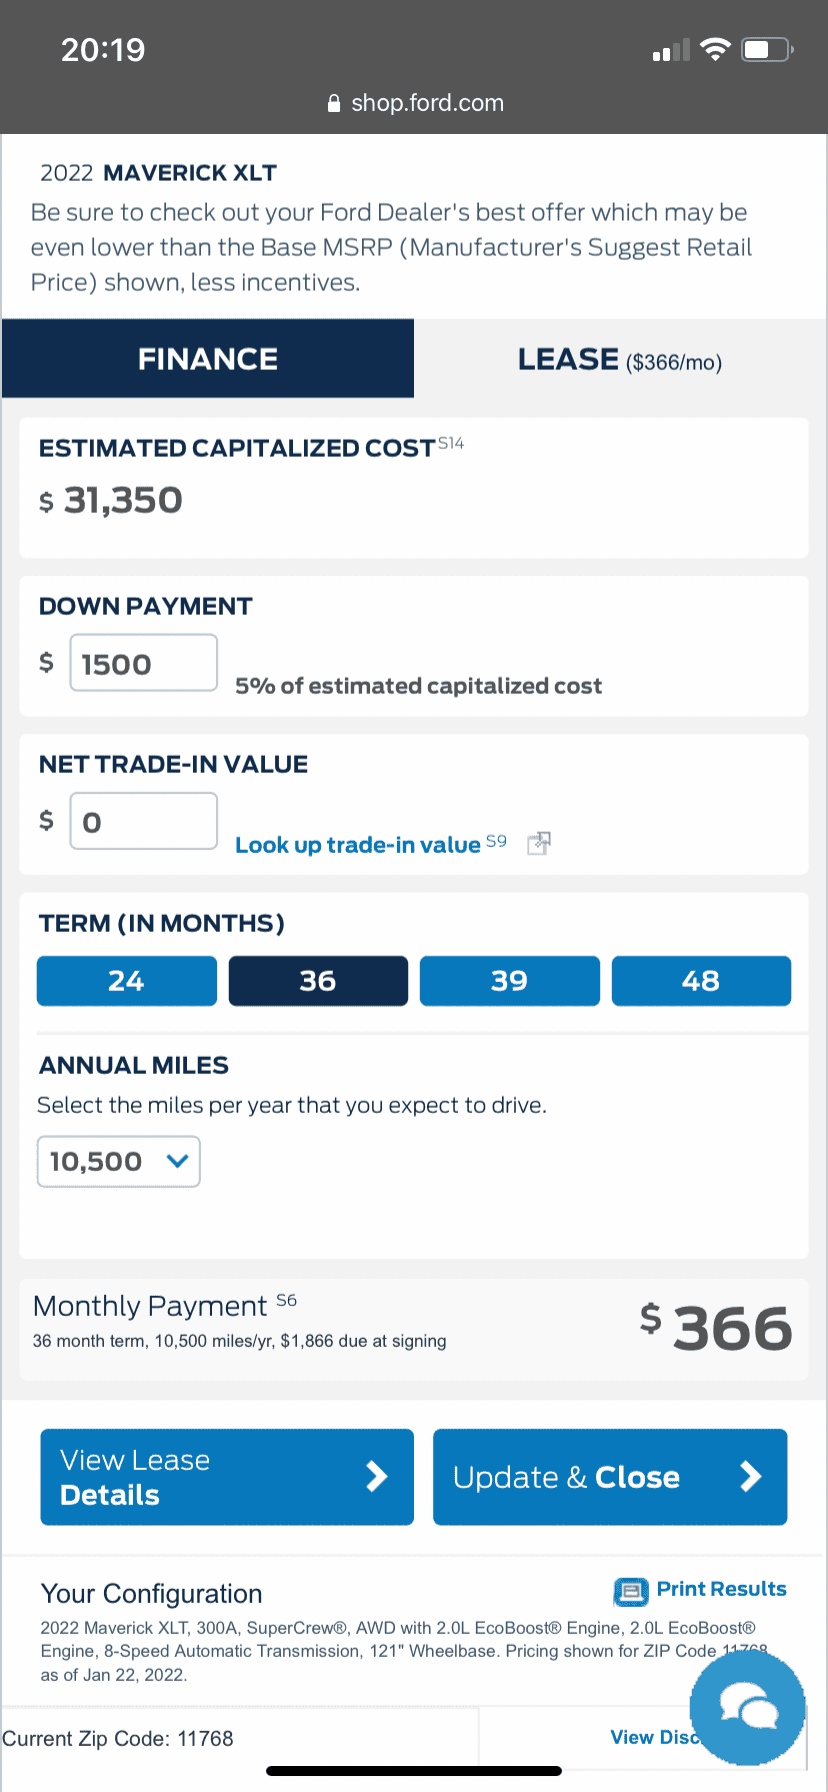Select the 48 month term

[x=701, y=981]
